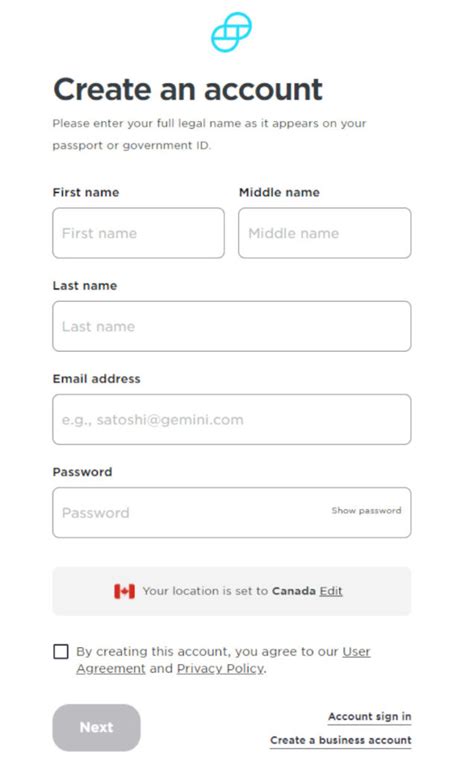This screenshot has height=761, width=474.
Task: Tick the agreement checkbox
Action: pos(61,651)
